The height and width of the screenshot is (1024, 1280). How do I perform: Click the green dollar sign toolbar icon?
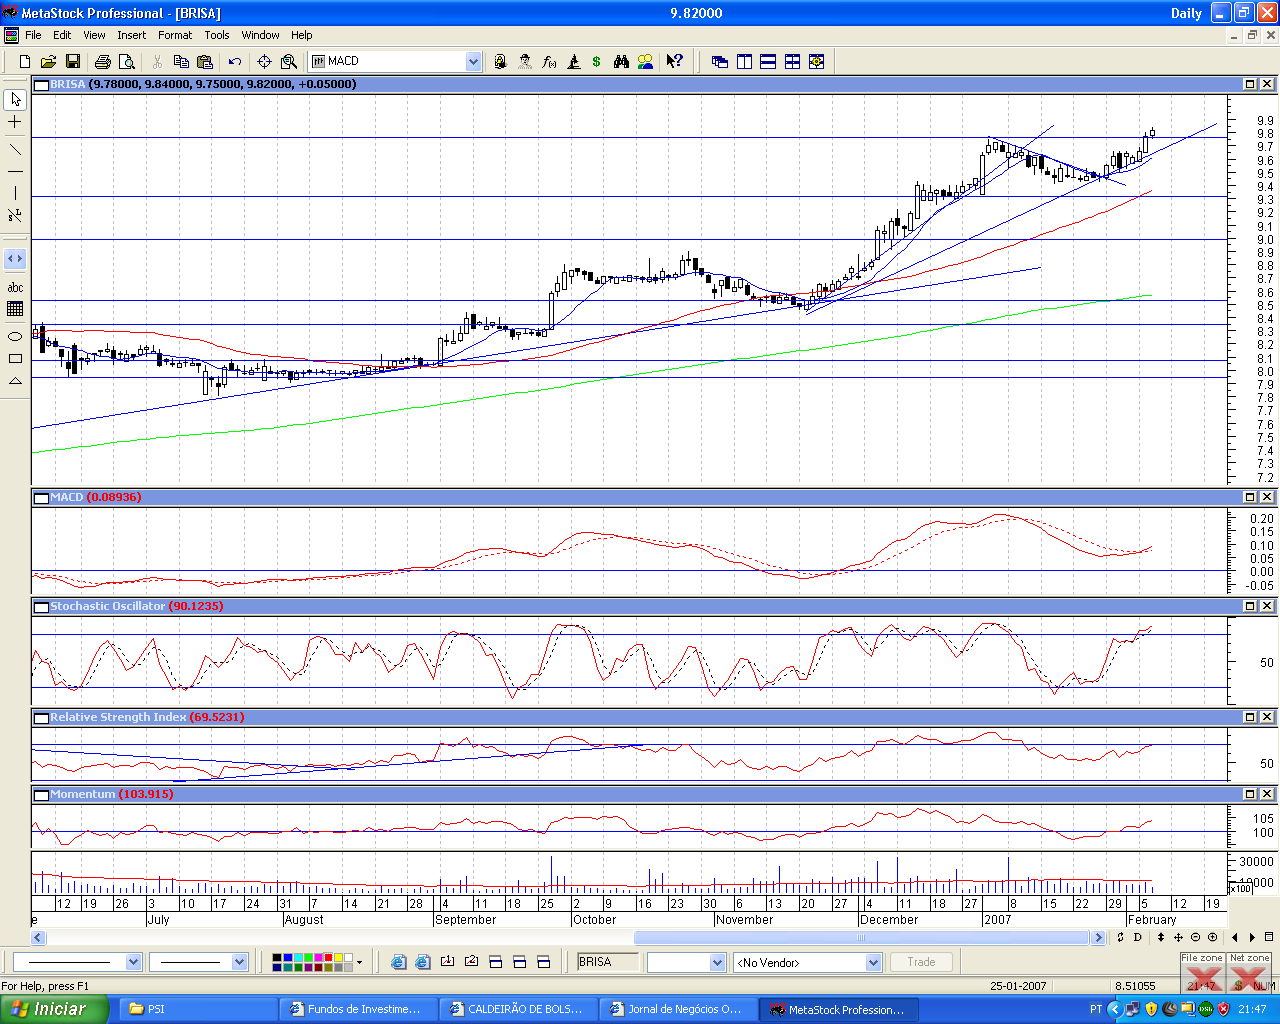(x=597, y=62)
